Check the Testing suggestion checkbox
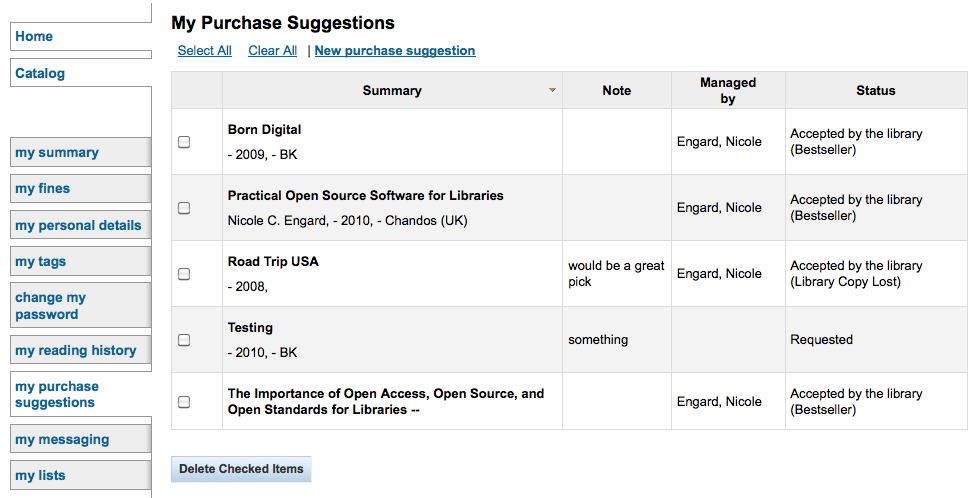Image resolution: width=975 pixels, height=498 pixels. (184, 339)
